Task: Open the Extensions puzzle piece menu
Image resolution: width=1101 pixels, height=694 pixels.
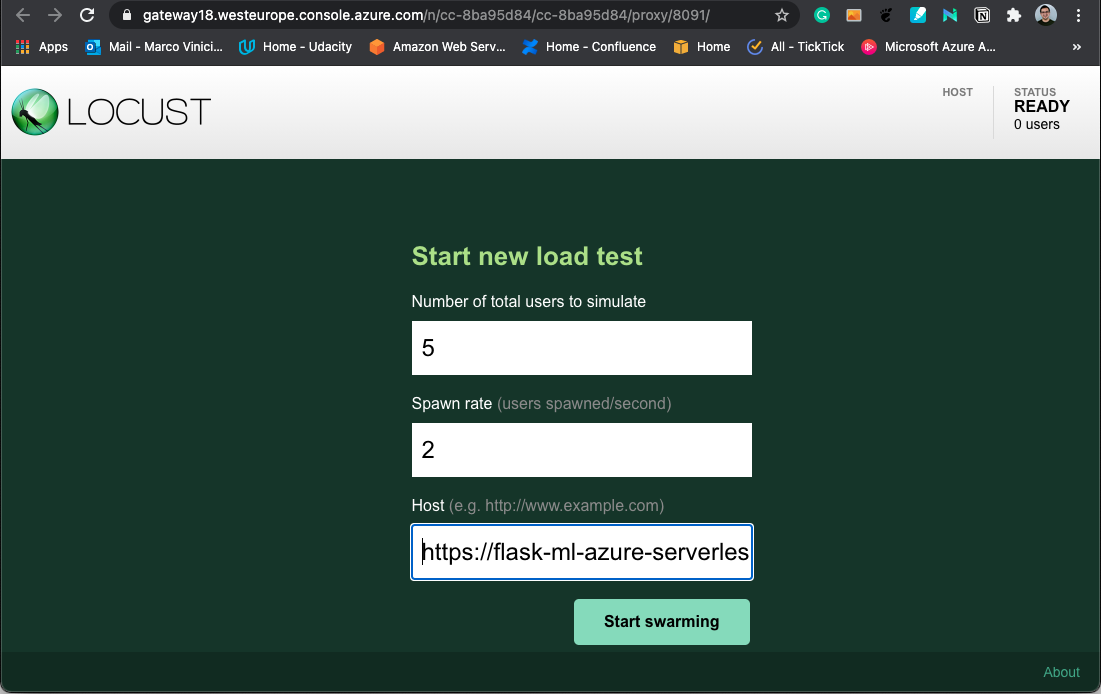Action: click(x=1013, y=15)
